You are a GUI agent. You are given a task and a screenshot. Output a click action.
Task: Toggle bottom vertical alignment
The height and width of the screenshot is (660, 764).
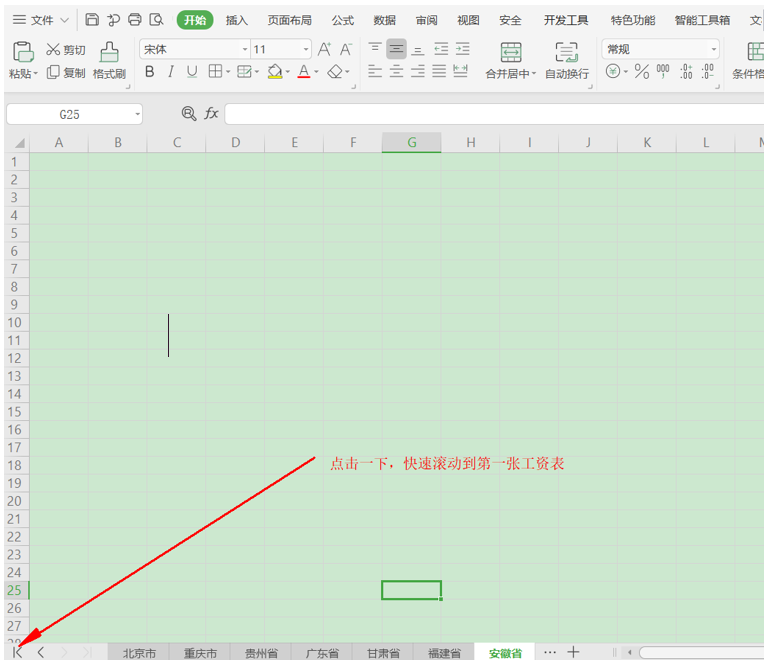click(418, 49)
